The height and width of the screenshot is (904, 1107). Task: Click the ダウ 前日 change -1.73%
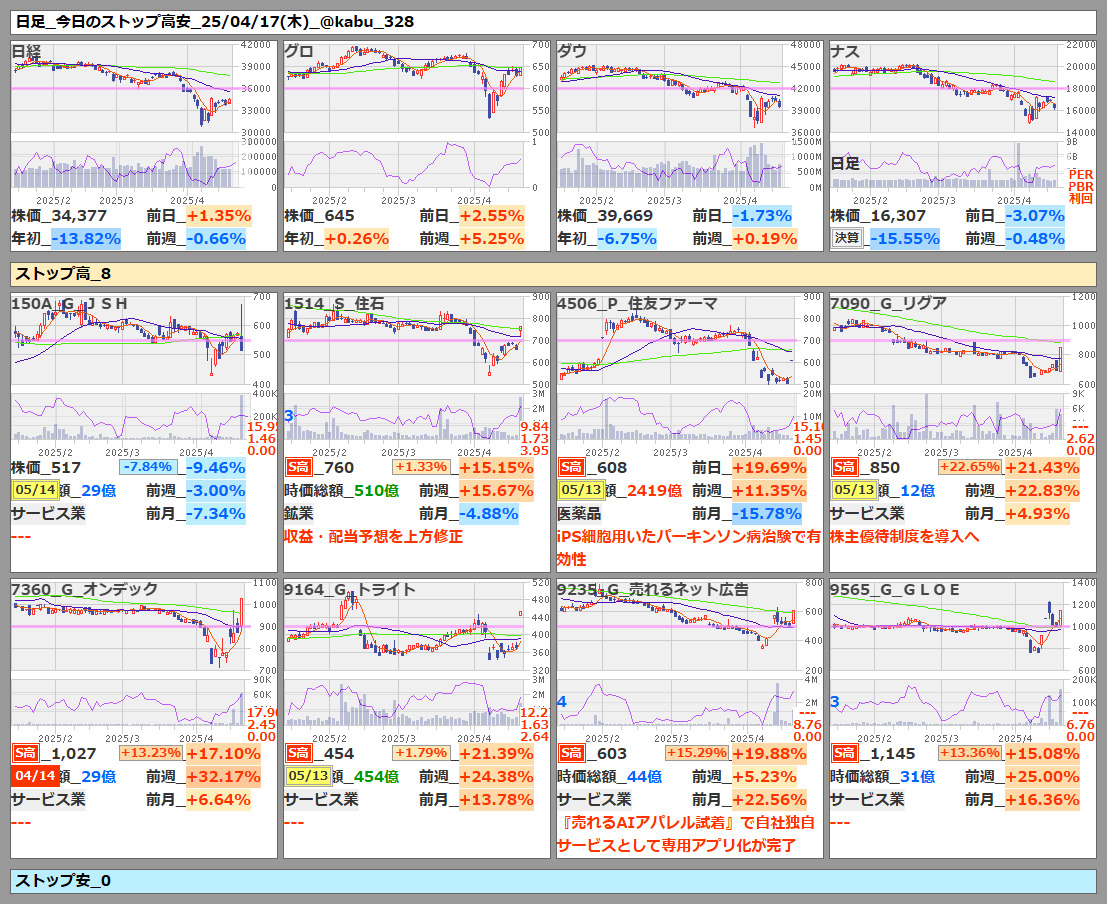pyautogui.click(x=762, y=216)
